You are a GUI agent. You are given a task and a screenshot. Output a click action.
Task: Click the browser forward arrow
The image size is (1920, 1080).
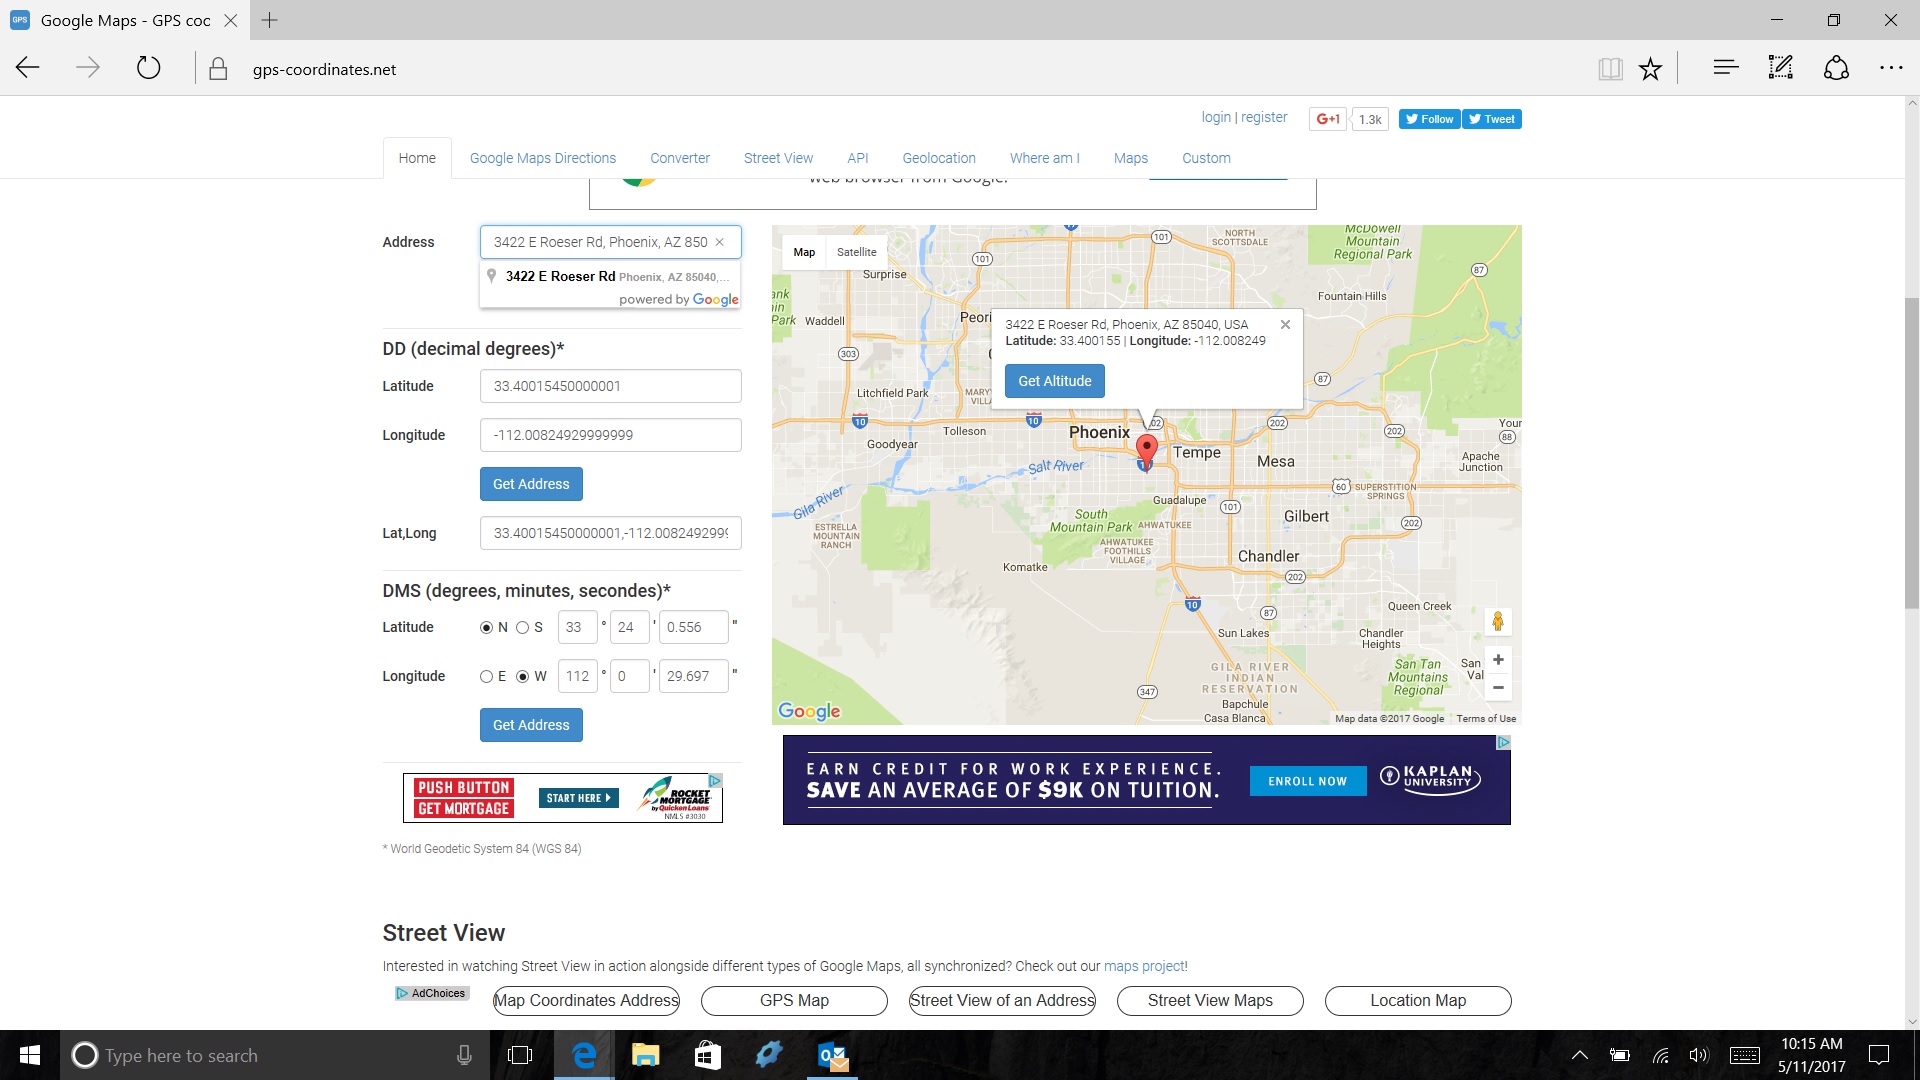pos(88,68)
